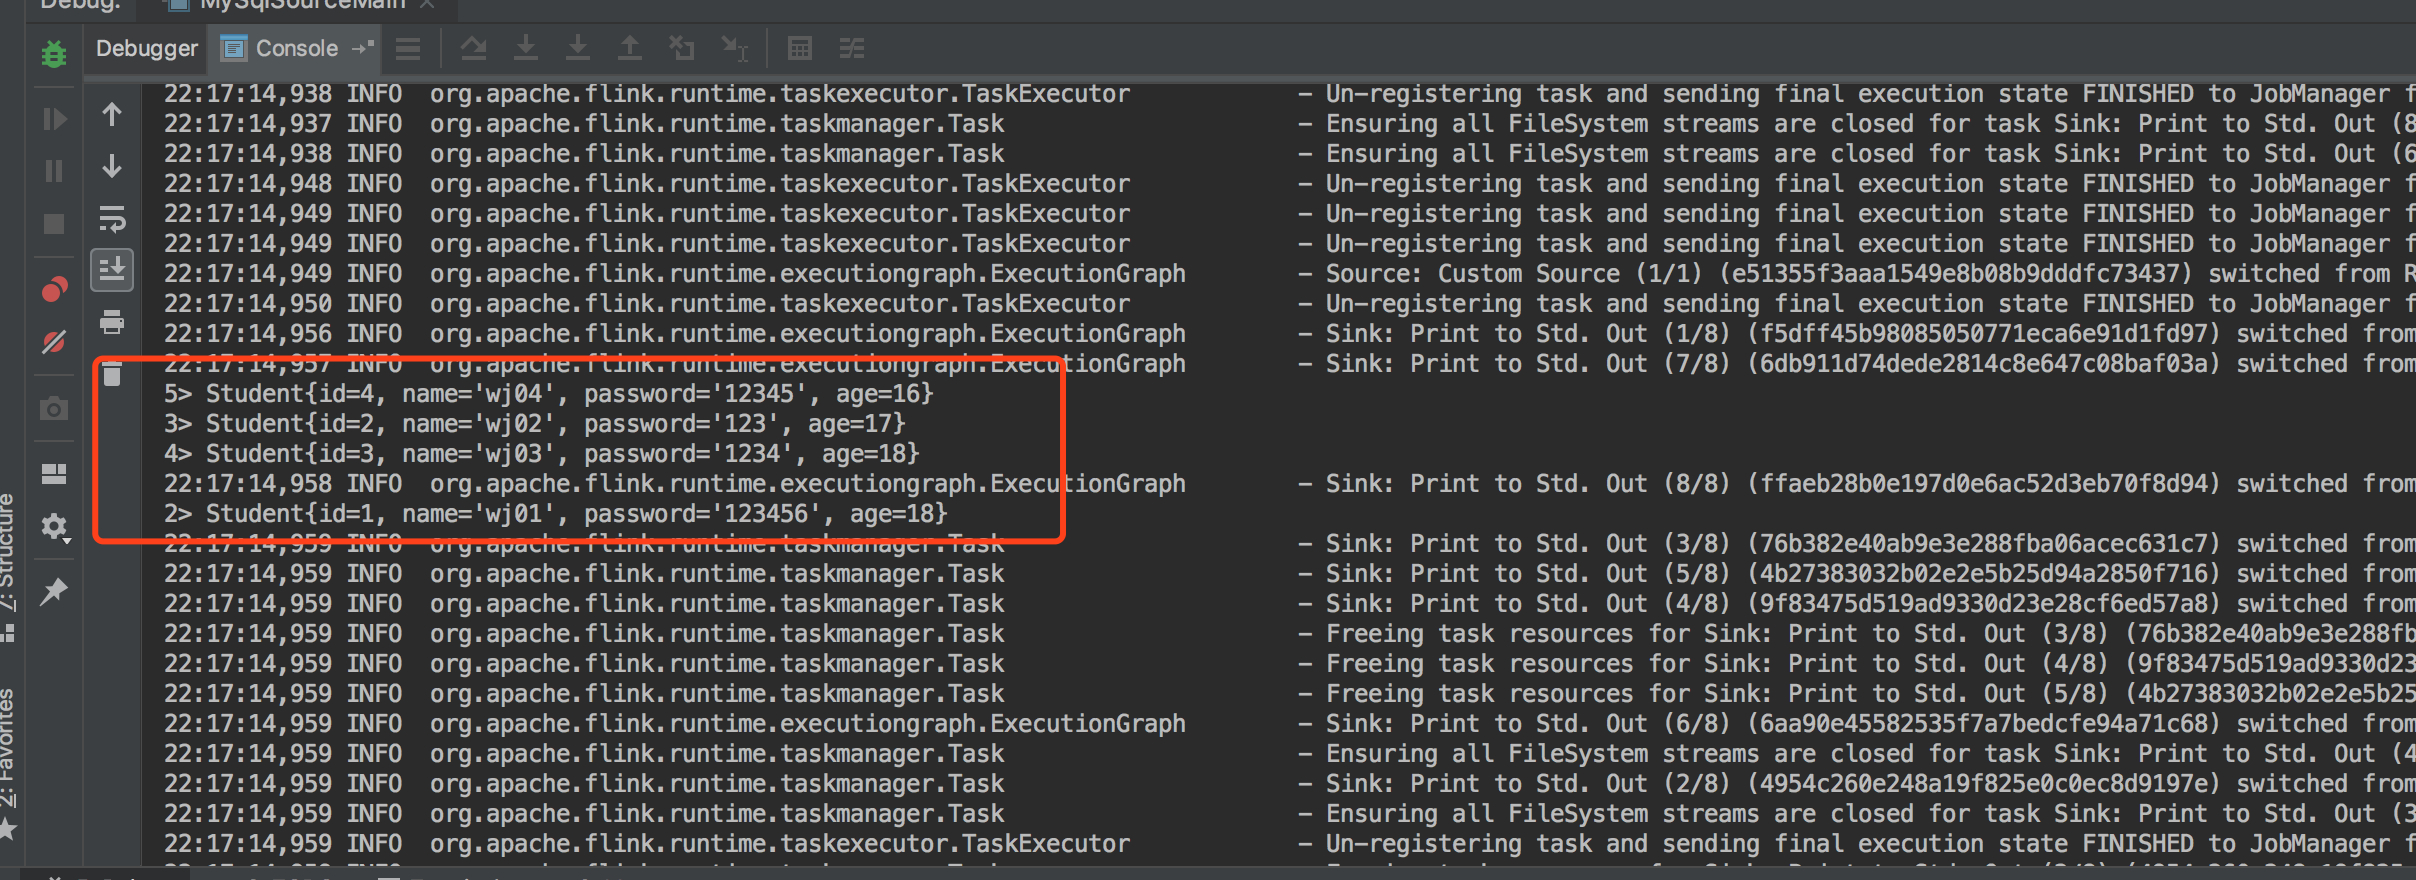2416x880 pixels.
Task: Toggle Scroll to End button
Action: (x=112, y=270)
